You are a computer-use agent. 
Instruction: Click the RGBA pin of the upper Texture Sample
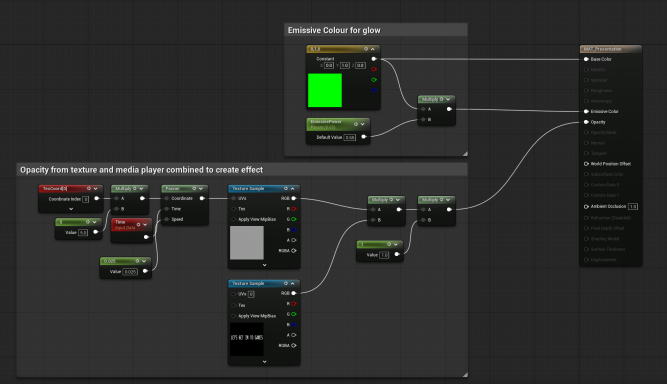294,250
